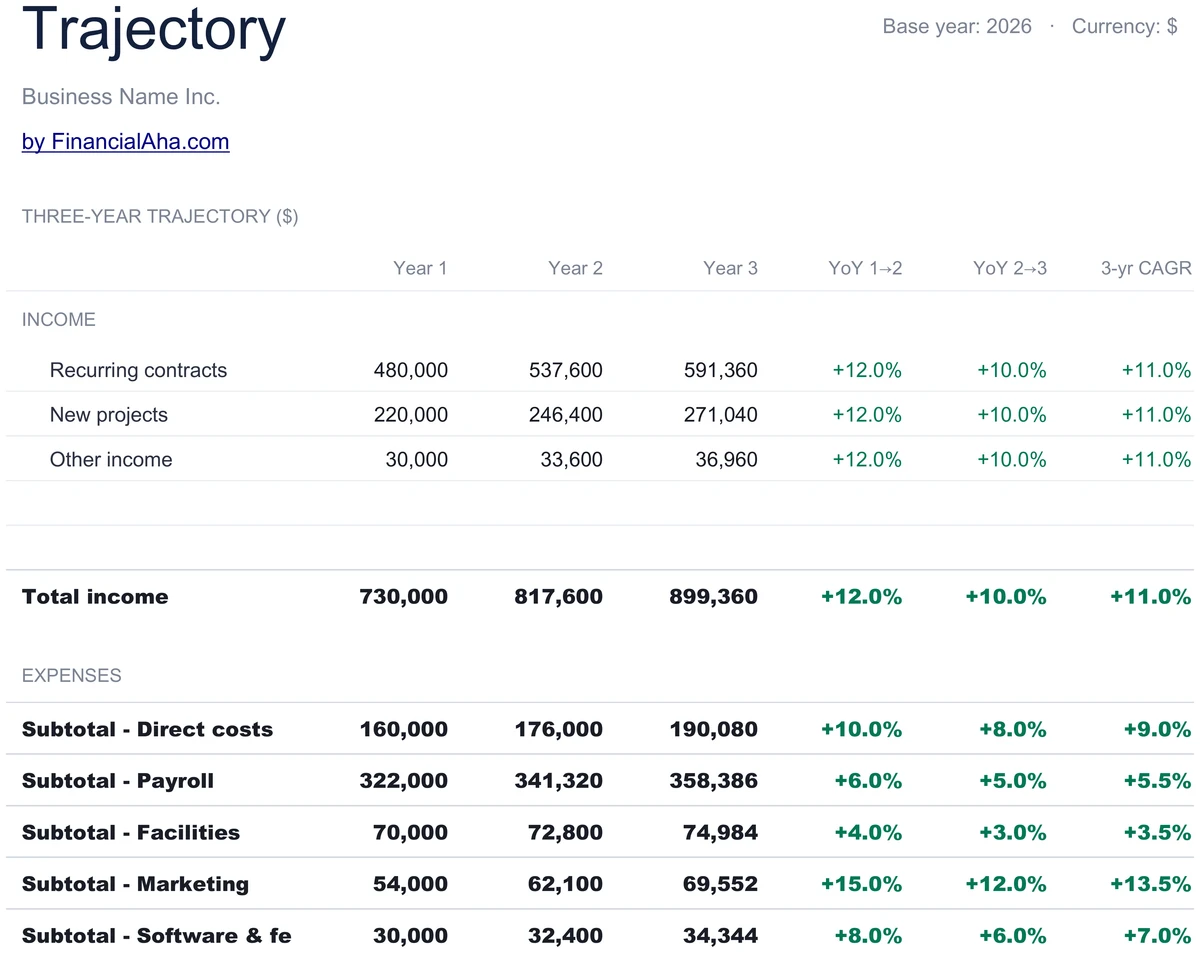Click the YoY 1→2 column header

865,268
